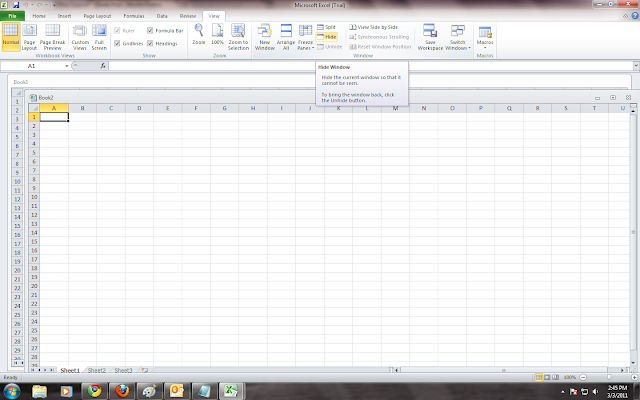Open the Formulas ribbon tab
640x400 pixels.
[133, 16]
